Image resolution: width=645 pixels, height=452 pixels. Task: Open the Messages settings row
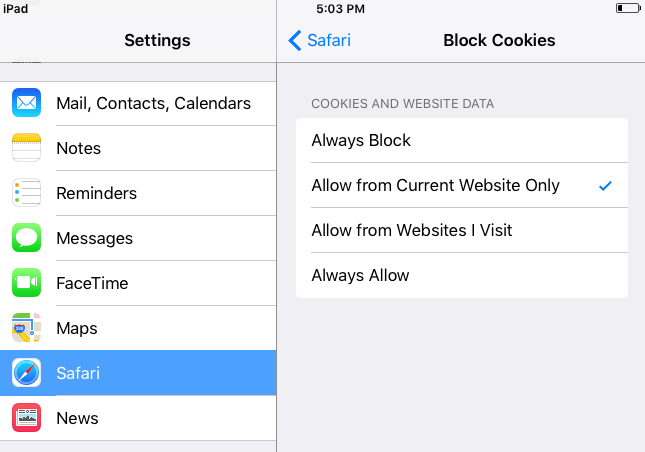(x=138, y=238)
